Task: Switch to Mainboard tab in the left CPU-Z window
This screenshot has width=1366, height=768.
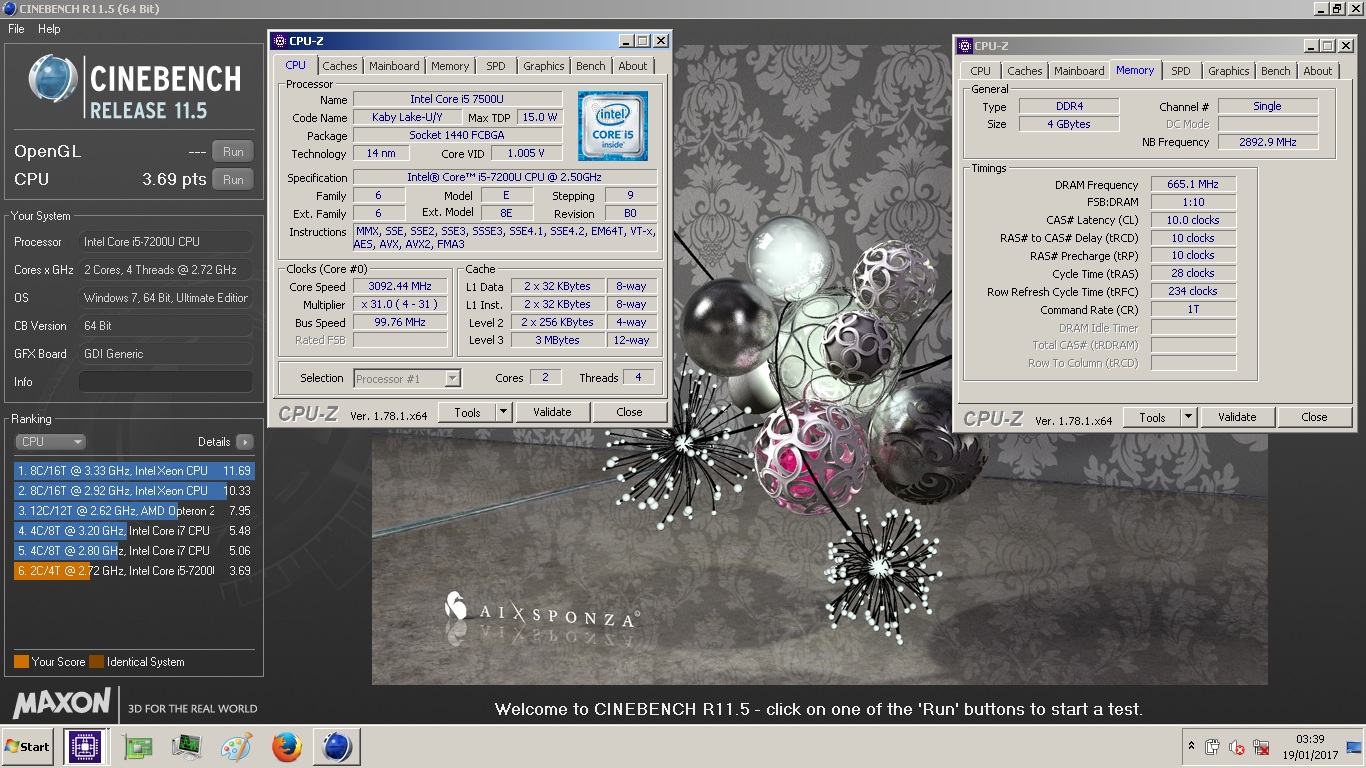Action: click(x=394, y=66)
